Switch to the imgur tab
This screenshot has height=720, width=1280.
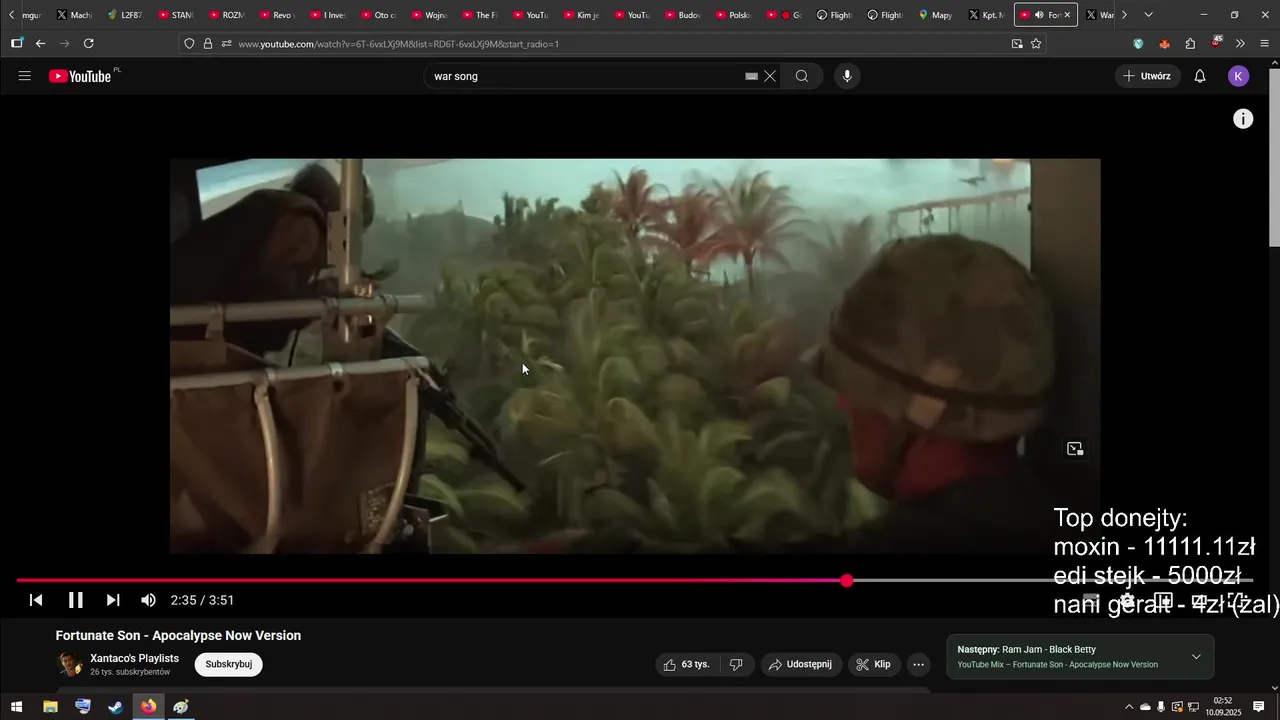click(x=32, y=15)
